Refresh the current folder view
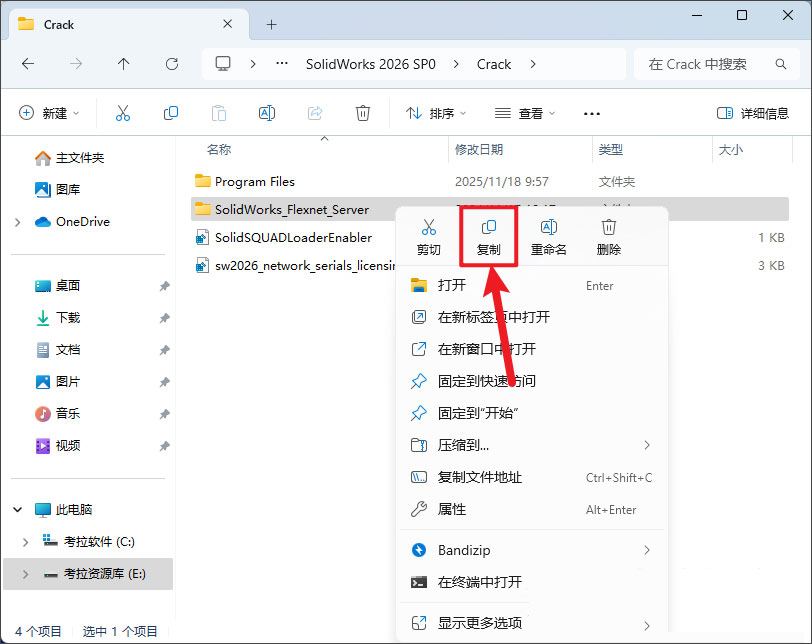Viewport: 812px width, 644px height. tap(172, 64)
